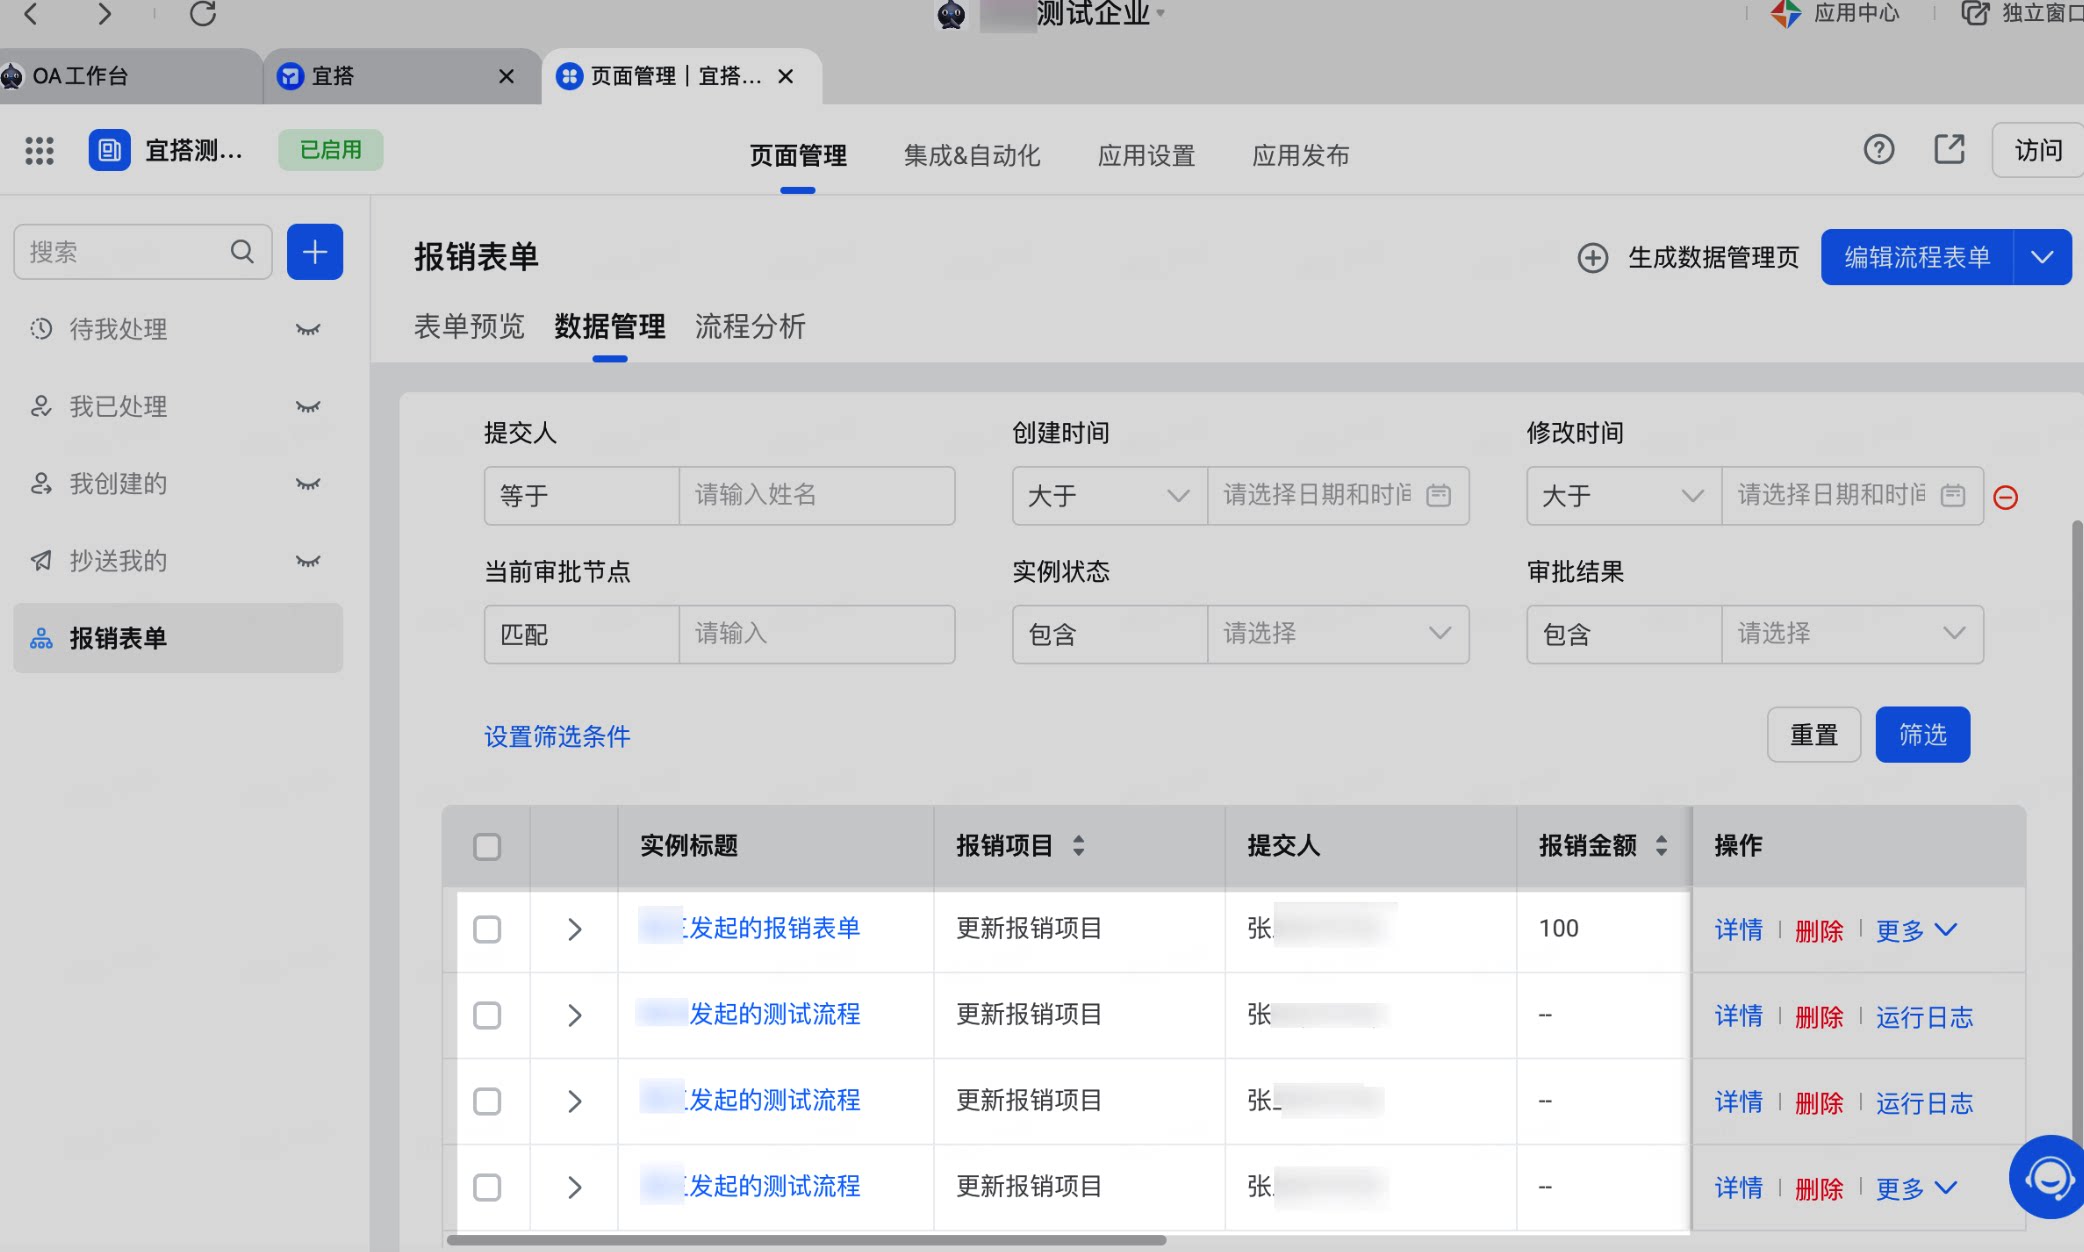
Task: Toggle the eye icon next to 抄送我的
Action: click(x=308, y=561)
